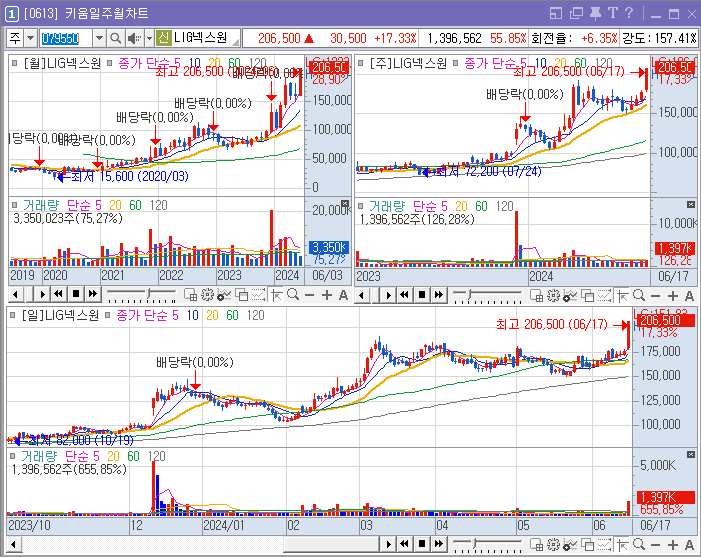This screenshot has height=557, width=701.
Task: Click the 최저 15,600 (2020/03) monthly label
Action: (x=130, y=176)
